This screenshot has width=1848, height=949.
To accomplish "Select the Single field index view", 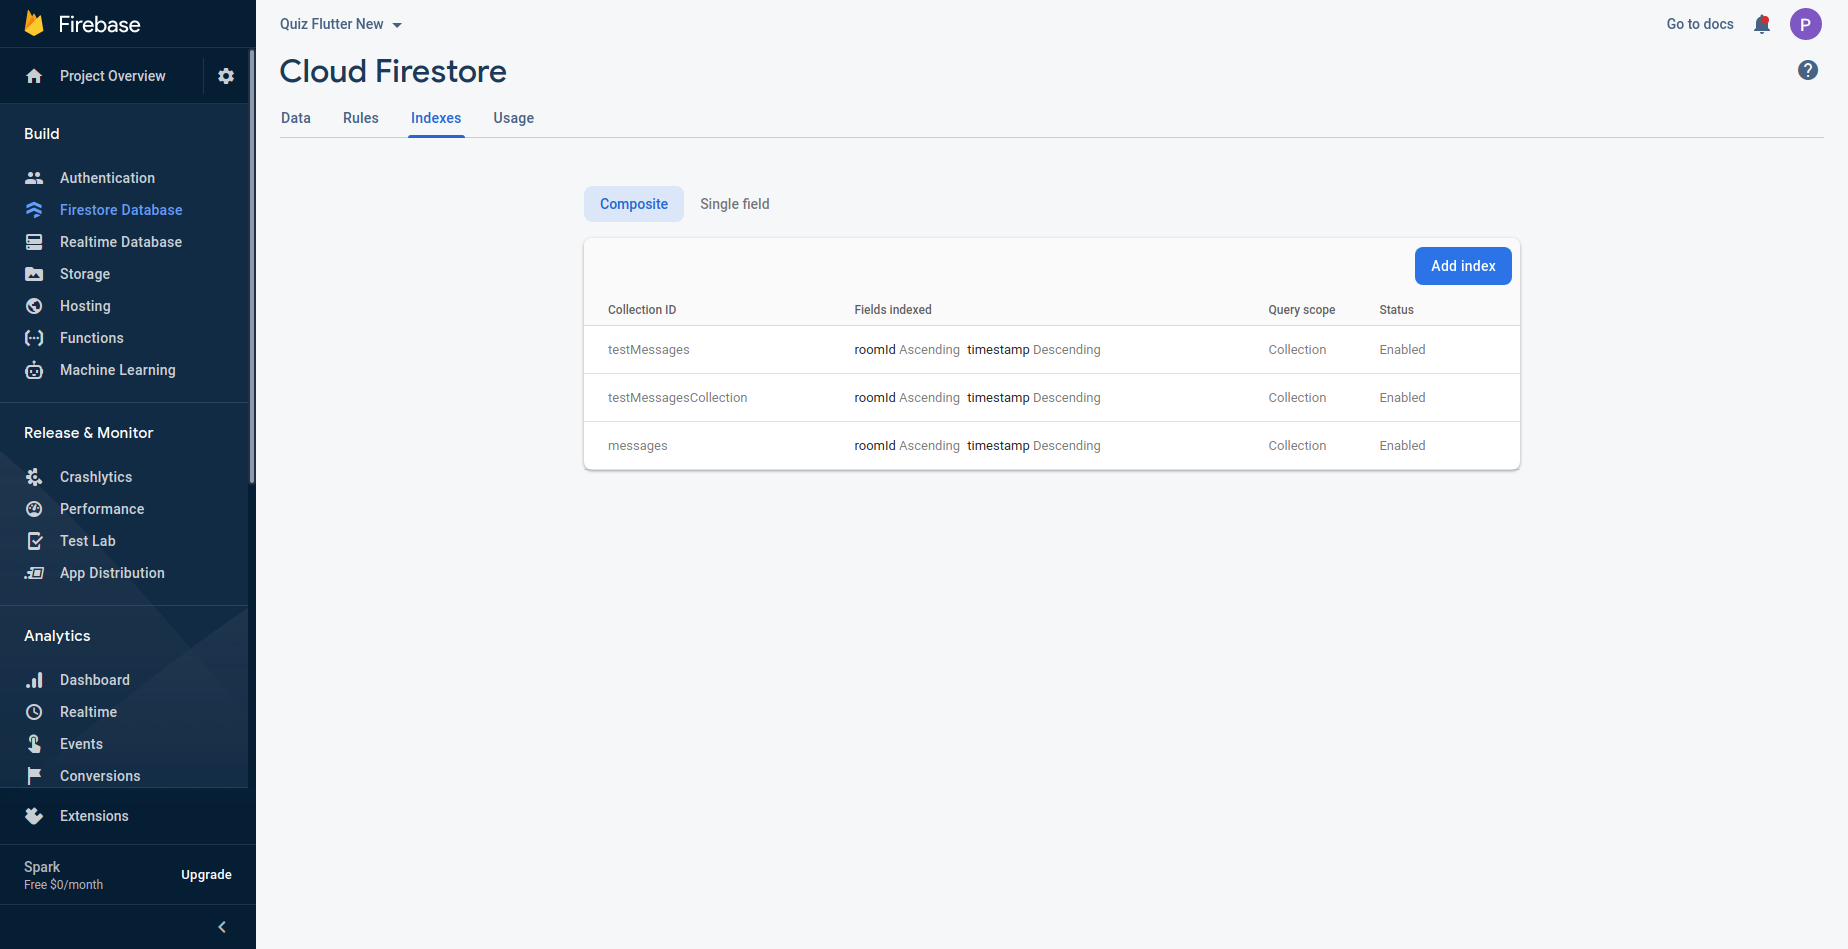I will (x=734, y=204).
